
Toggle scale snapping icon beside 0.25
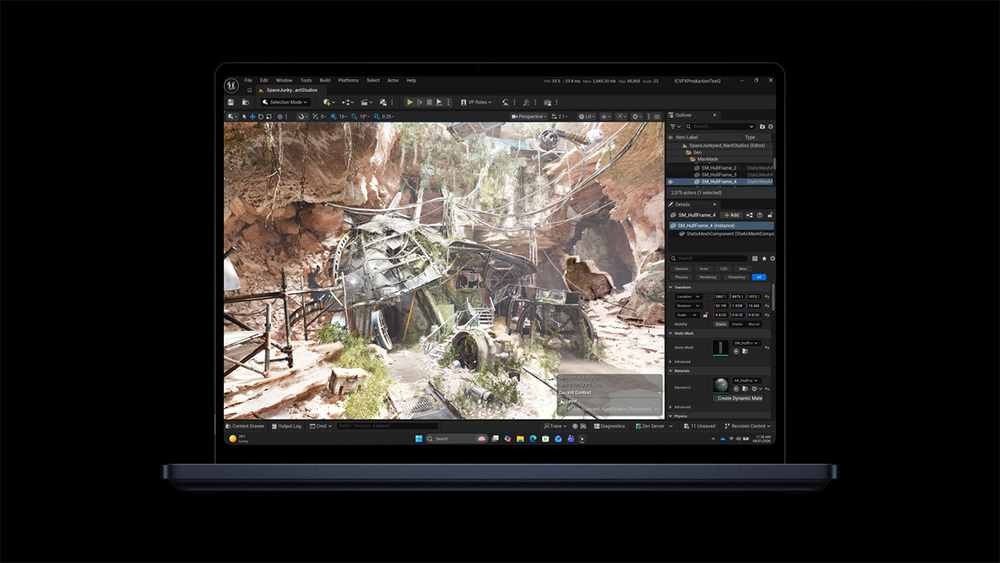click(377, 117)
